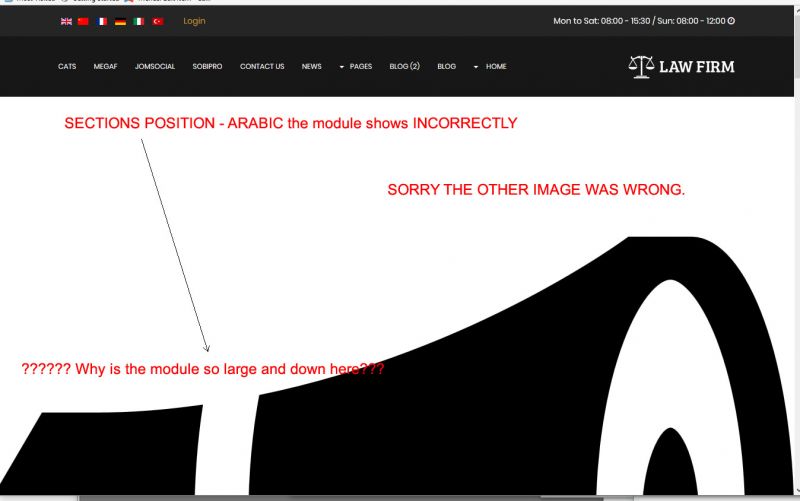Click the clock icon beside opening hours
The height and width of the screenshot is (501, 800).
[x=731, y=21]
